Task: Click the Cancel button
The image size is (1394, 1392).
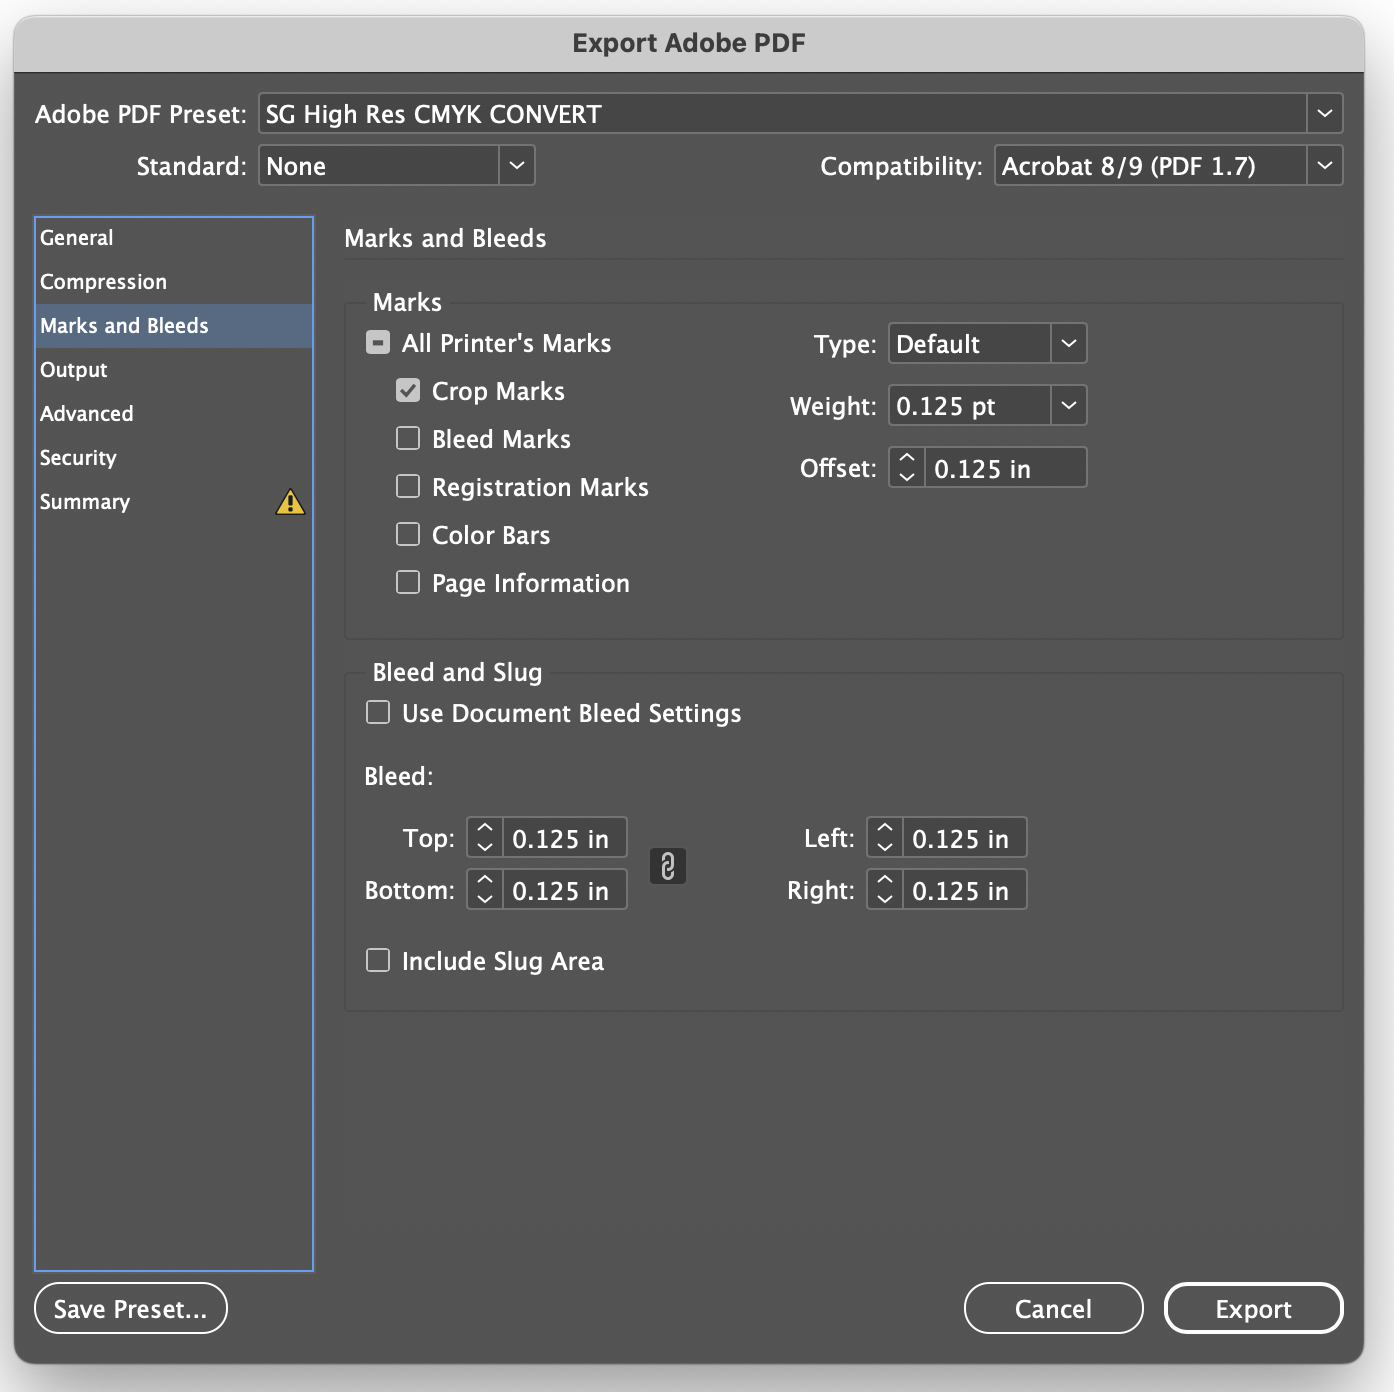Action: (x=1053, y=1308)
